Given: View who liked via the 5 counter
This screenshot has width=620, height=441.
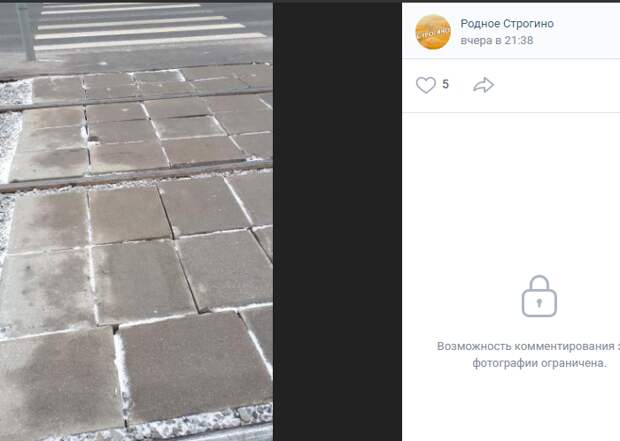Looking at the screenshot, I should [446, 84].
